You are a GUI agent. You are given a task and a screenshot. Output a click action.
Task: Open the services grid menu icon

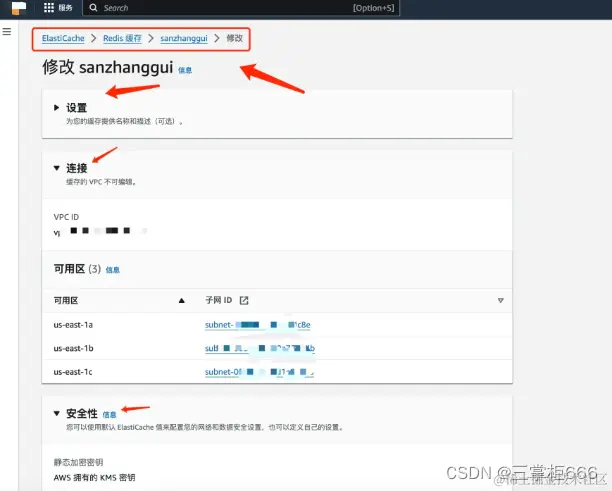49,8
